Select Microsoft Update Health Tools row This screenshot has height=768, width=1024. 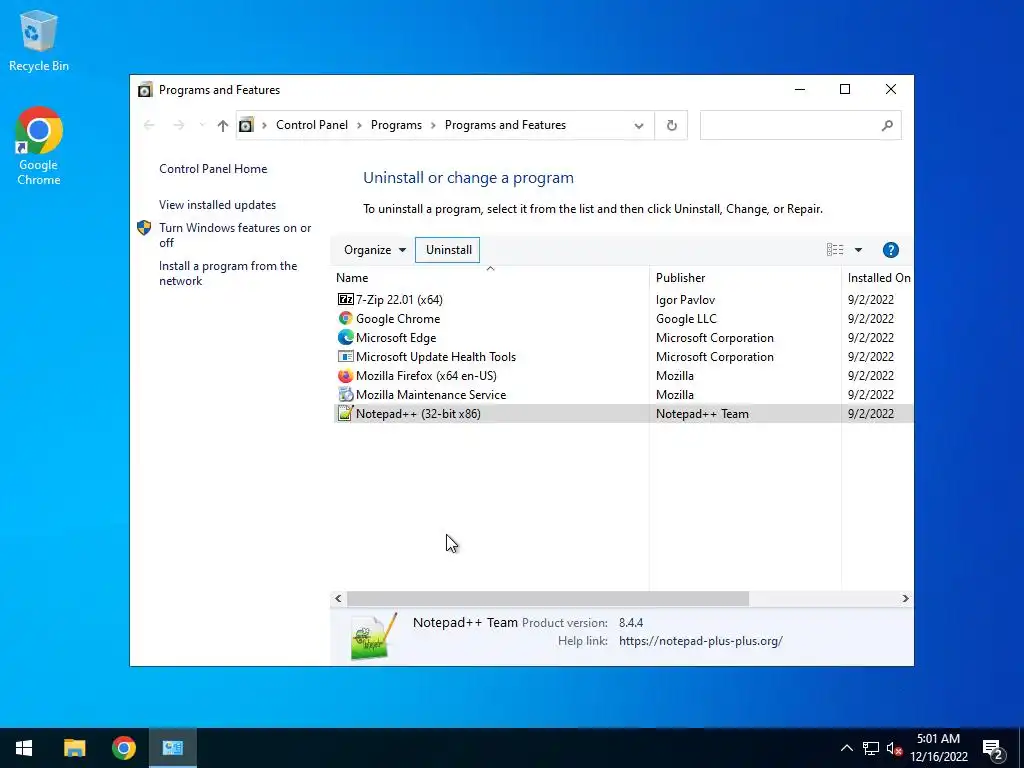pos(624,357)
